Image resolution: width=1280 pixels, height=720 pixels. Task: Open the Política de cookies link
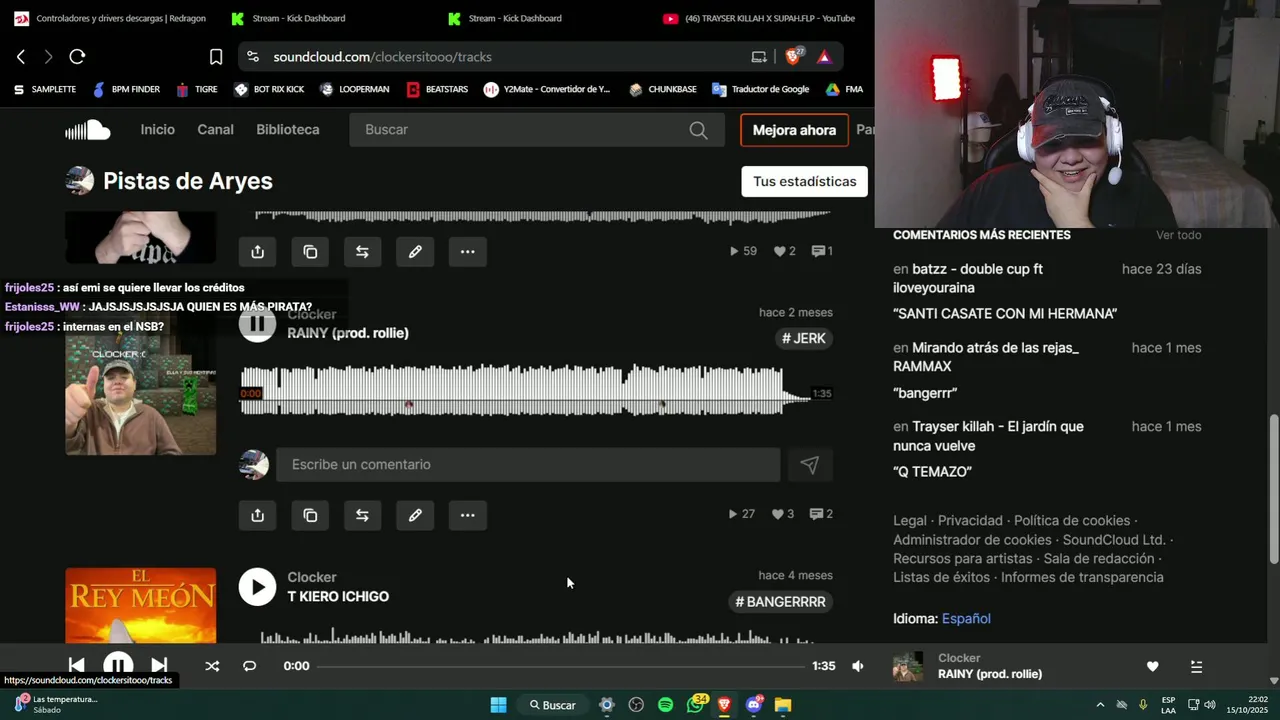tap(1072, 521)
